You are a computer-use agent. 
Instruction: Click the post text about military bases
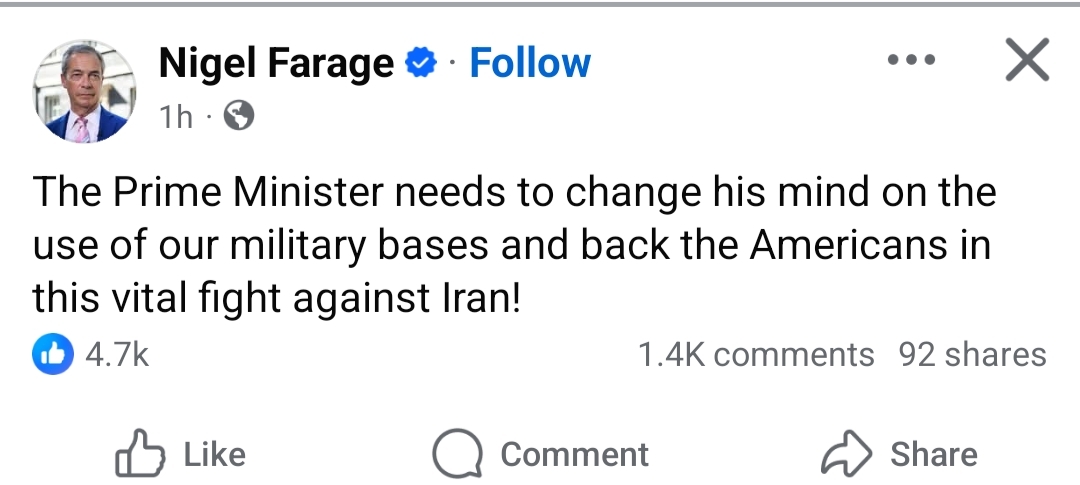coord(511,246)
